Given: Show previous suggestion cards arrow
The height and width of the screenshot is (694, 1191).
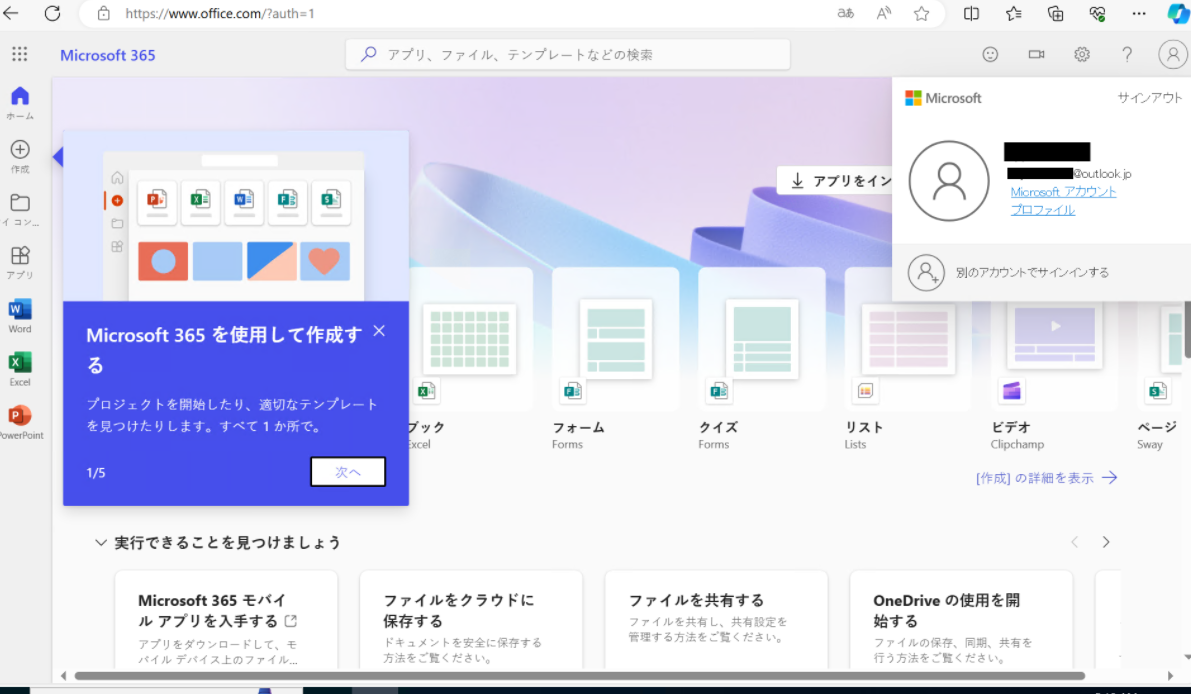Looking at the screenshot, I should coord(1074,541).
